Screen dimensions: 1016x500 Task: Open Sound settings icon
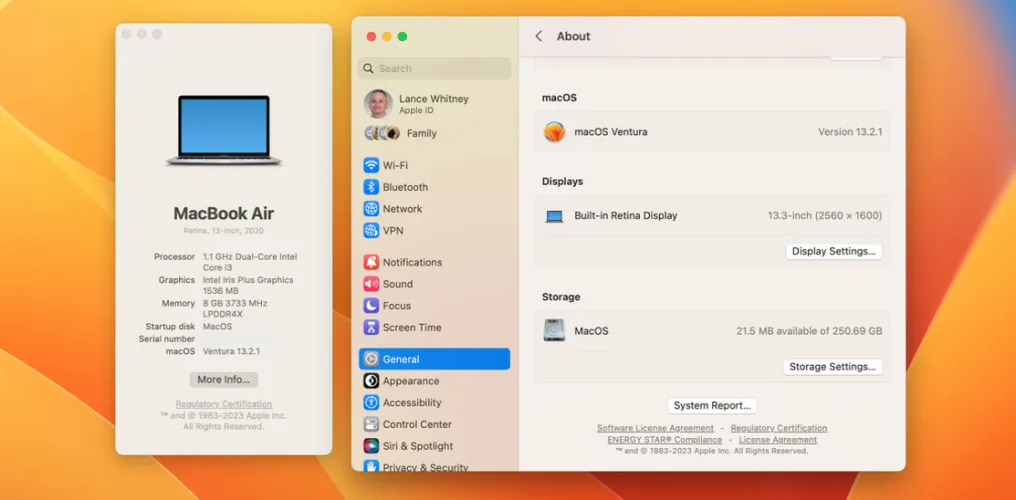pyautogui.click(x=371, y=284)
